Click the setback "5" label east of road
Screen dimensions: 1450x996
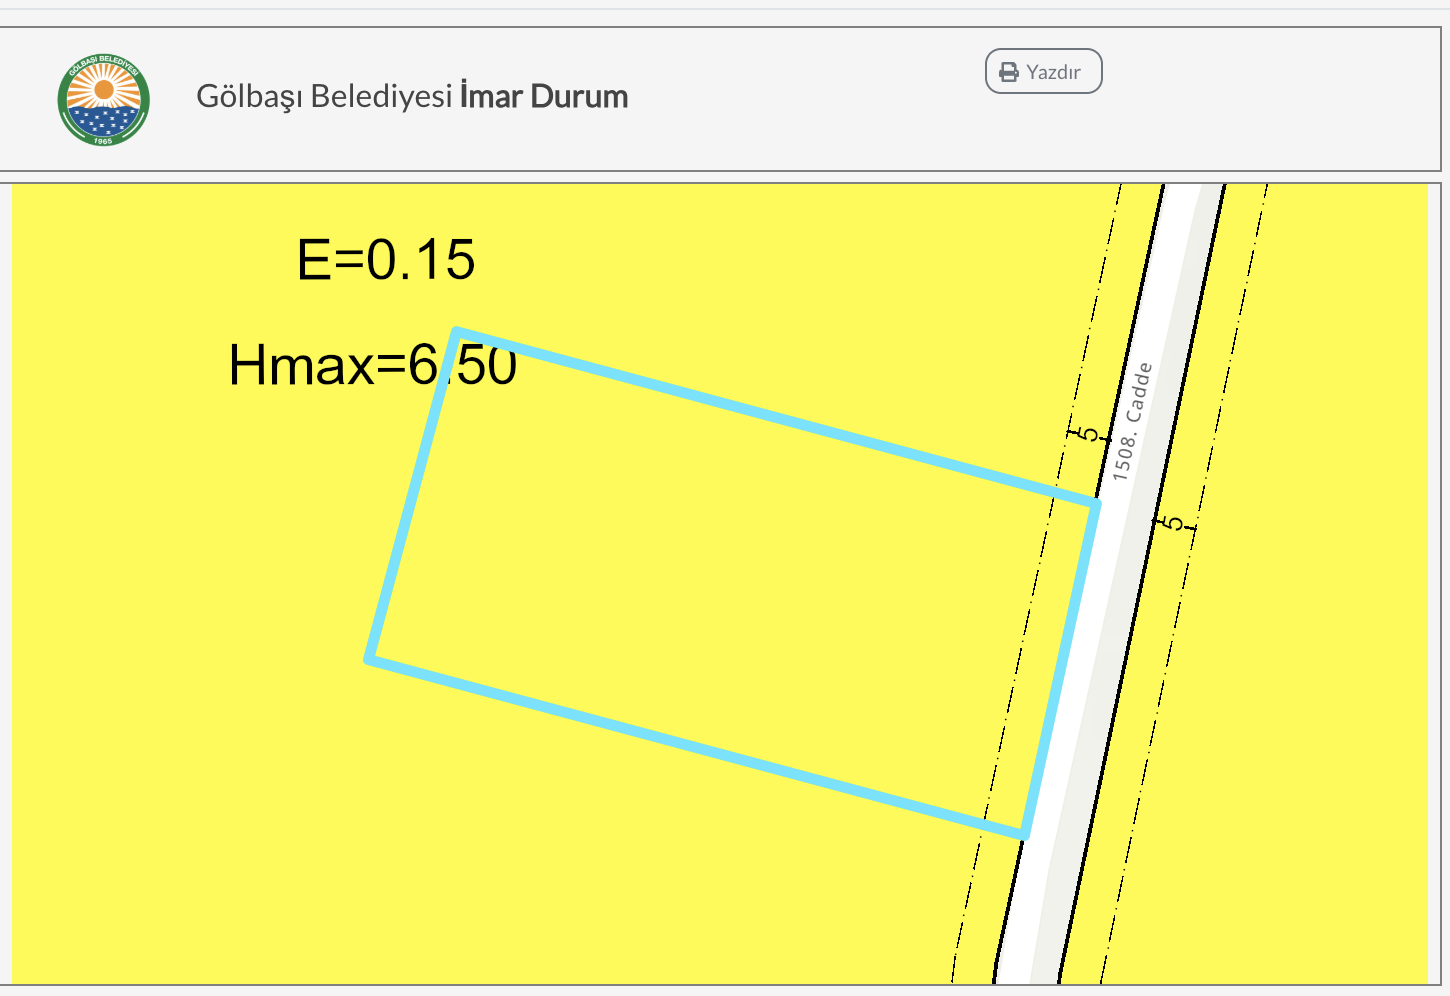1174,523
